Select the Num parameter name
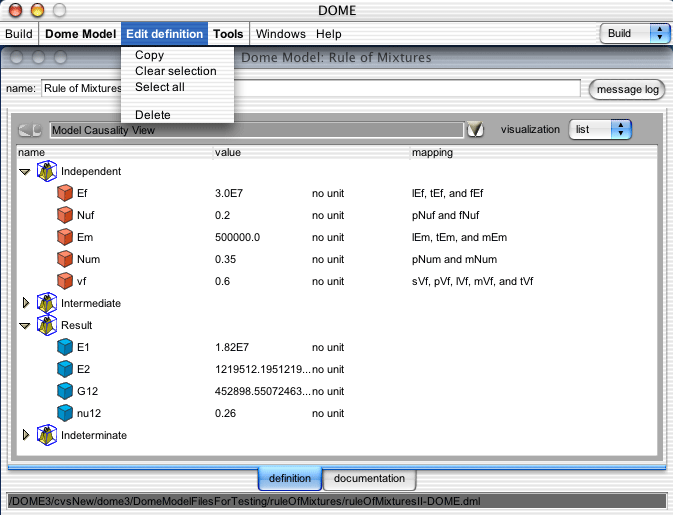673x515 pixels. tap(88, 259)
